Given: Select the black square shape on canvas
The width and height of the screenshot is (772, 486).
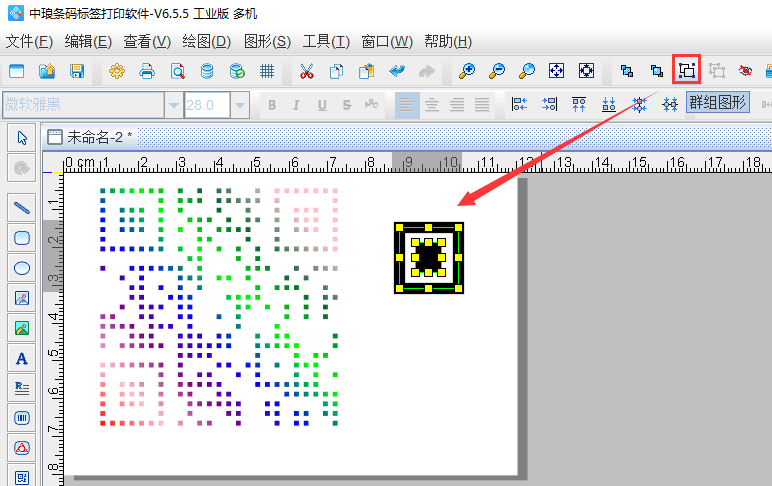Looking at the screenshot, I should [x=429, y=257].
